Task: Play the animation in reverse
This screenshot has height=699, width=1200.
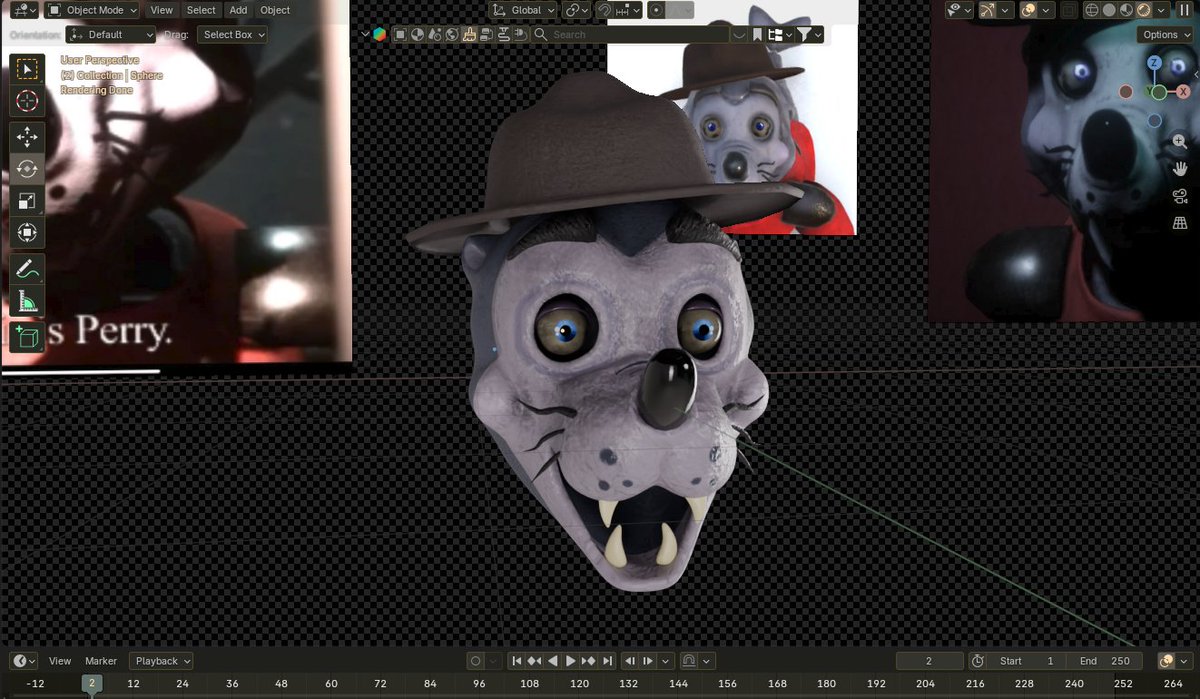Action: tap(553, 661)
